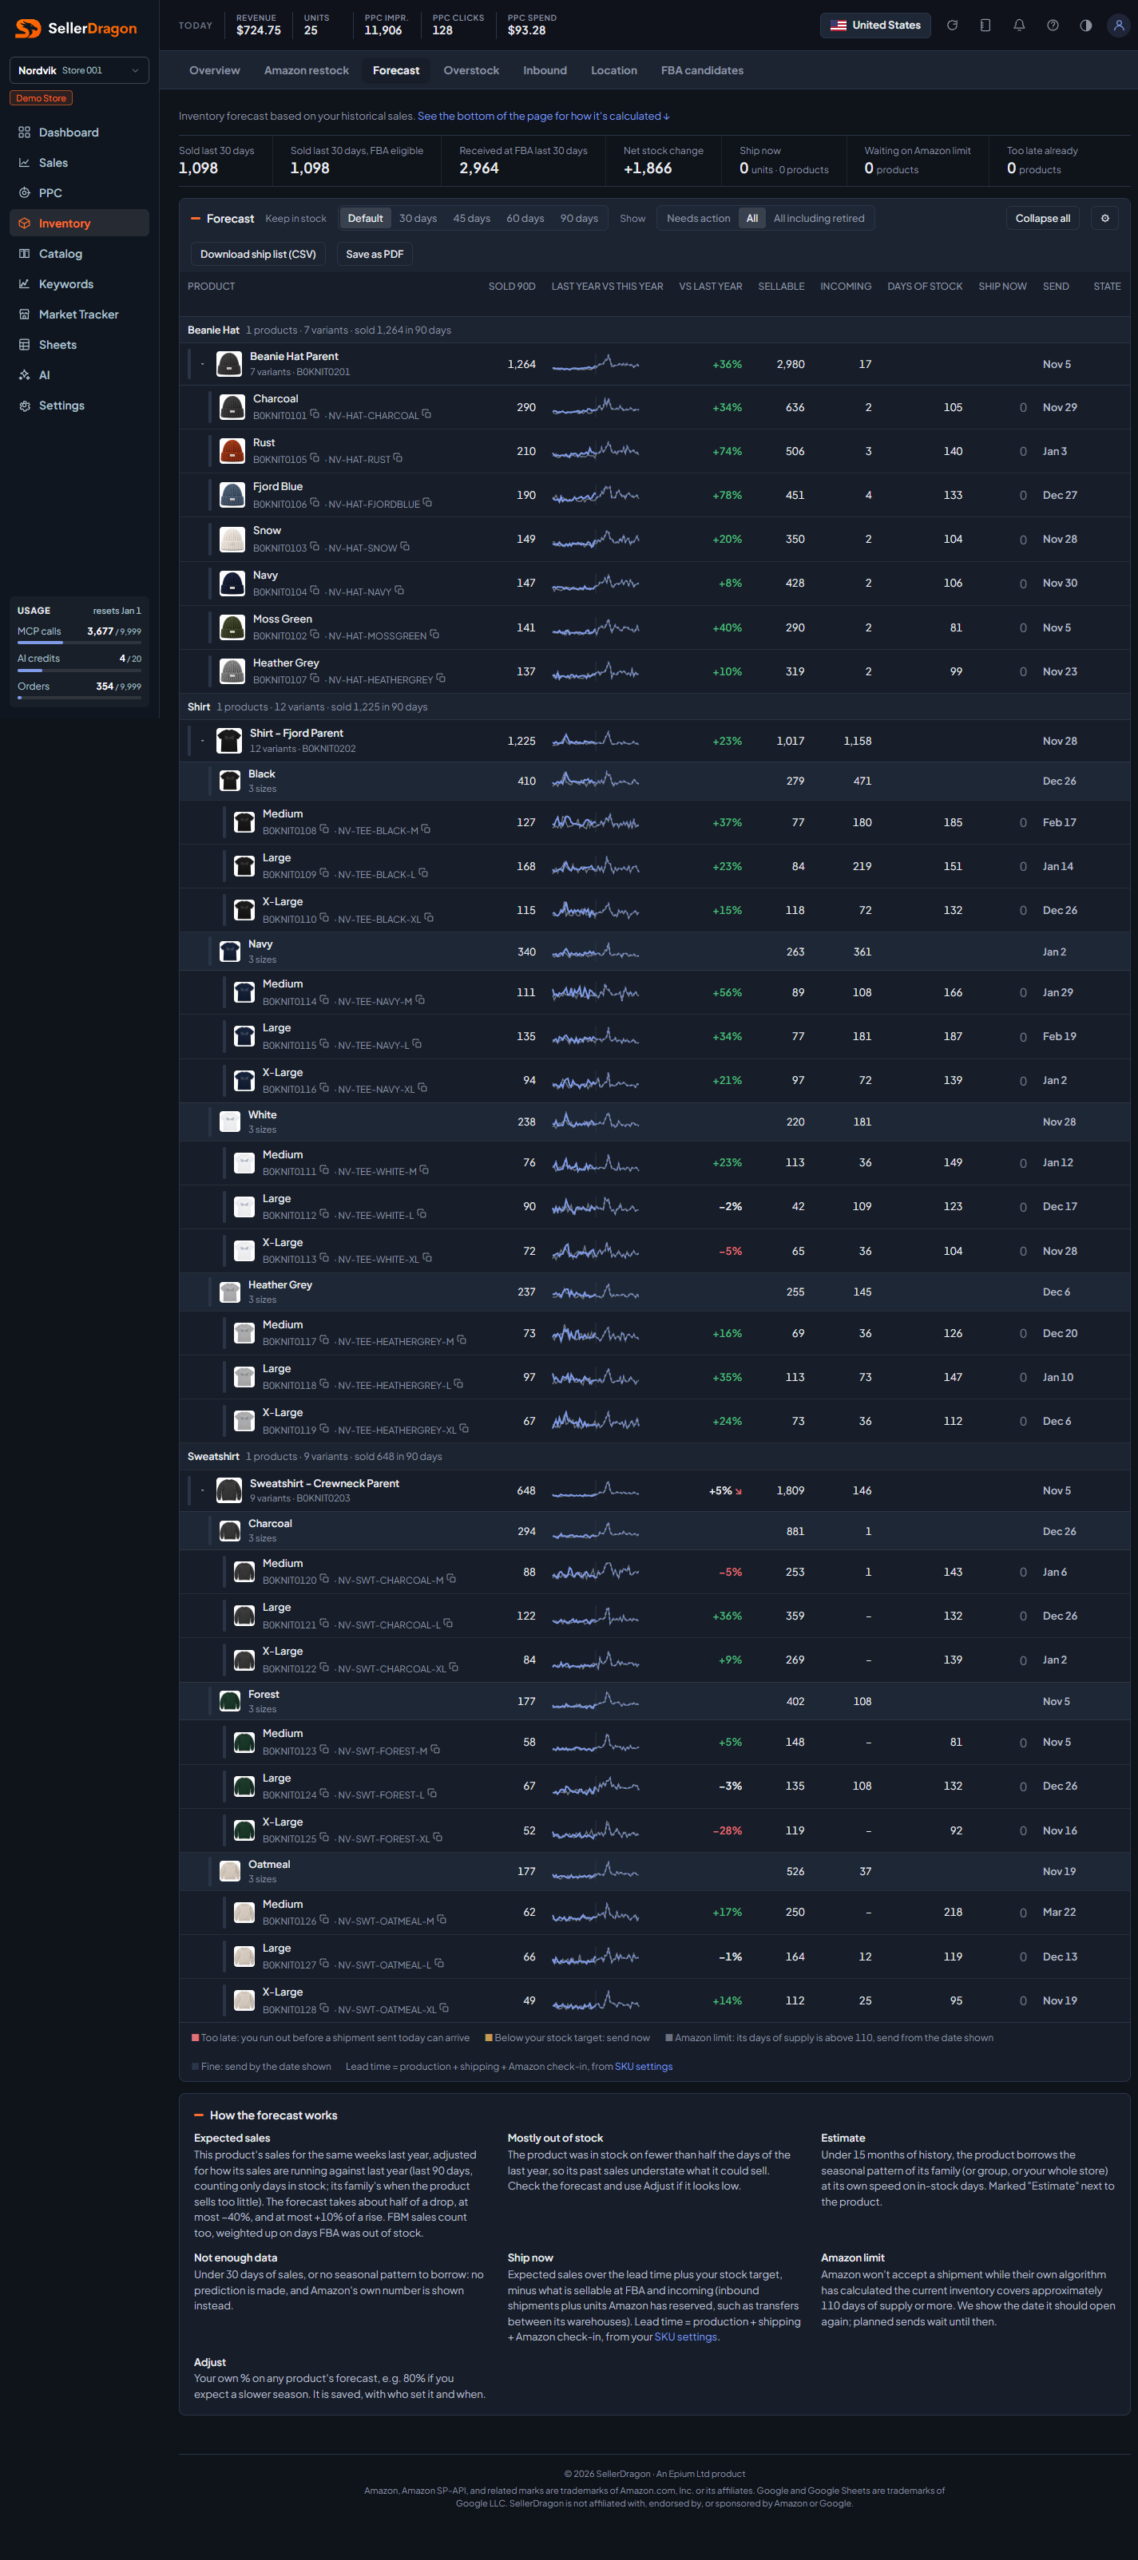Viewport: 1138px width, 2560px height.
Task: Switch to the Overstock tab
Action: (x=471, y=70)
